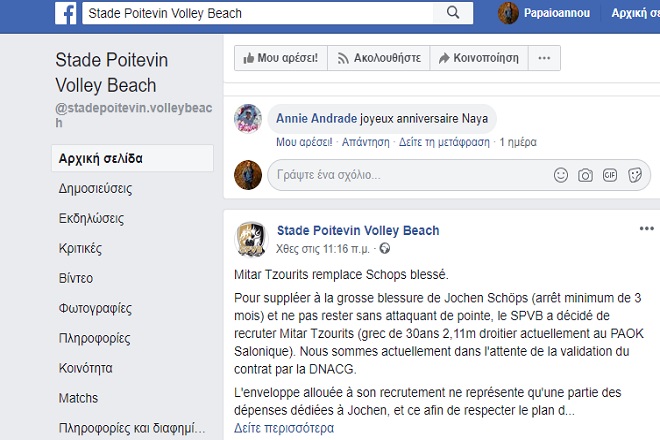Viewport: 660px width, 440px height.
Task: Click the @stadepoitevin.volleybeach handle
Action: click(x=133, y=115)
